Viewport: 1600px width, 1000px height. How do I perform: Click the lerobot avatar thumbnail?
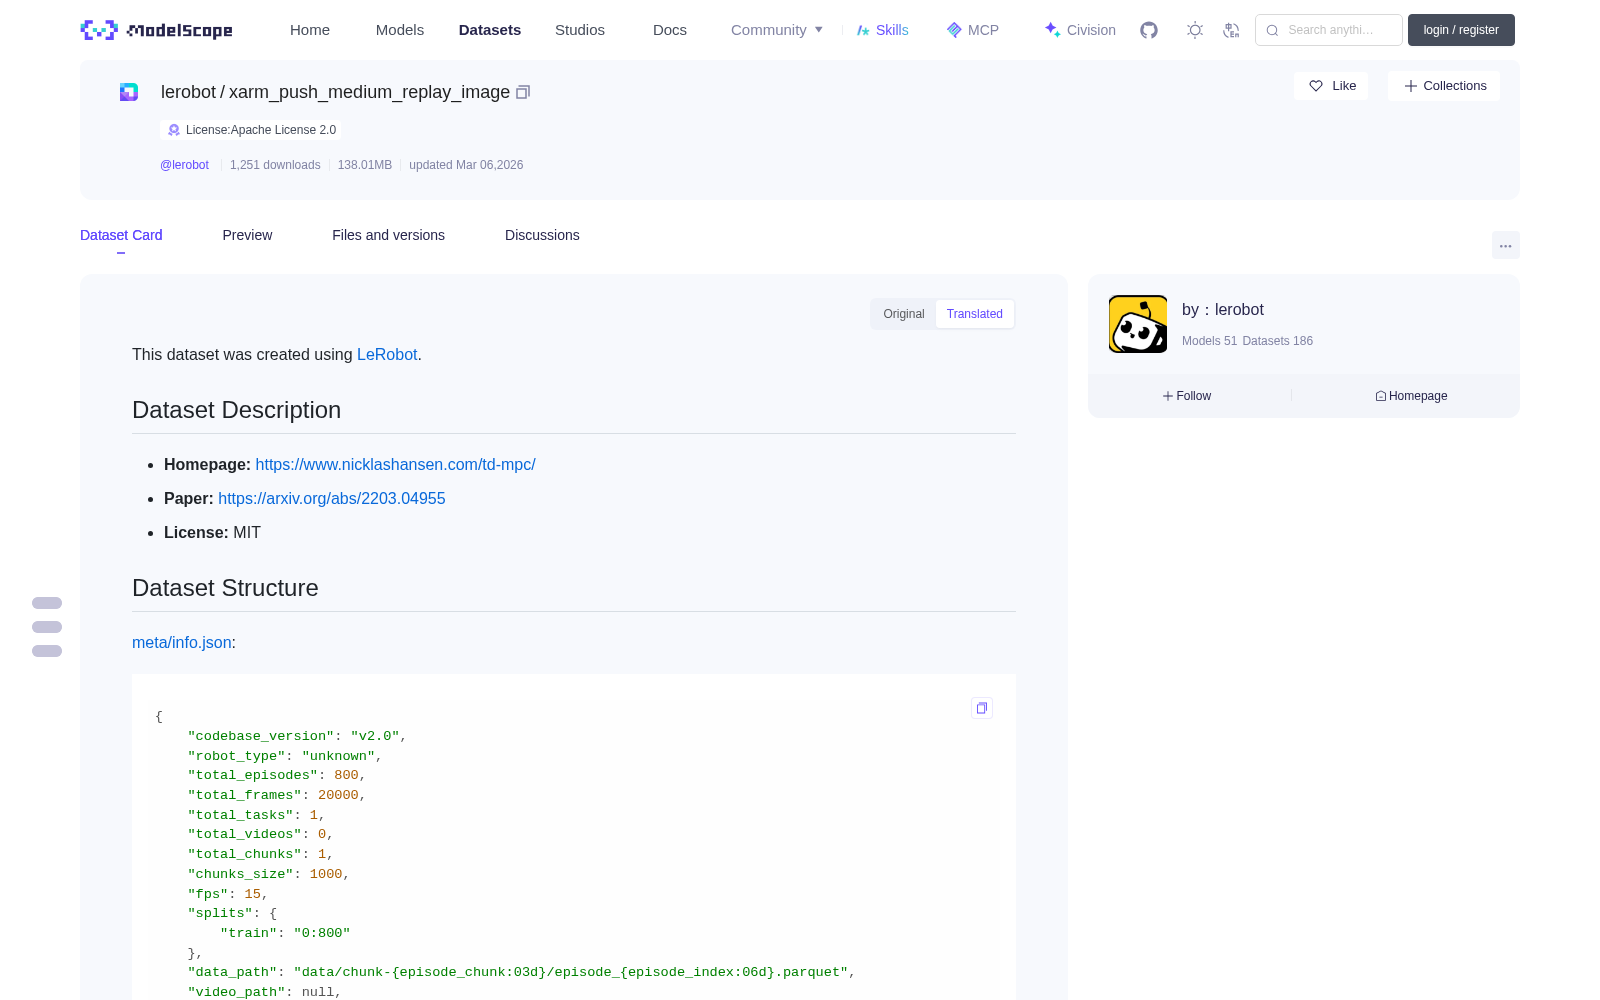pos(1138,324)
